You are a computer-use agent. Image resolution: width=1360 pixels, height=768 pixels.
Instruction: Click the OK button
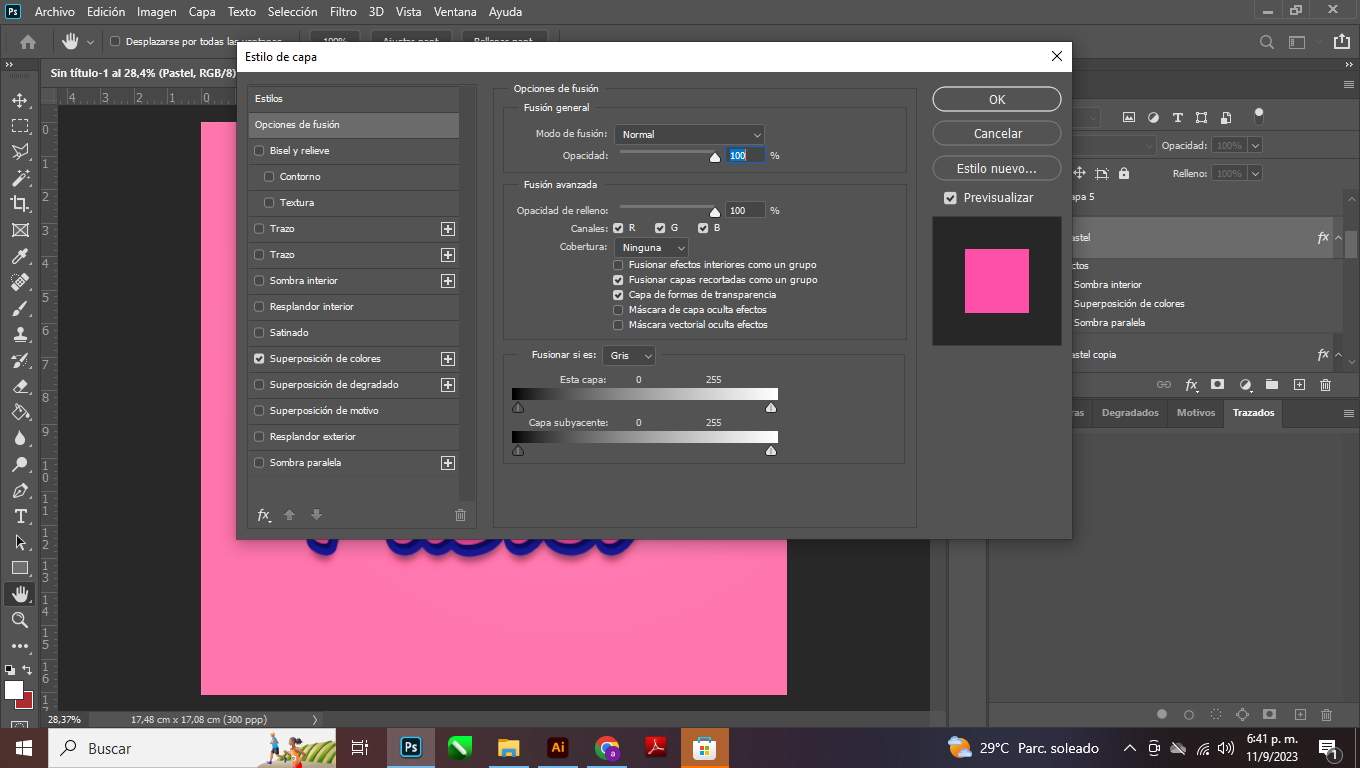click(x=997, y=99)
